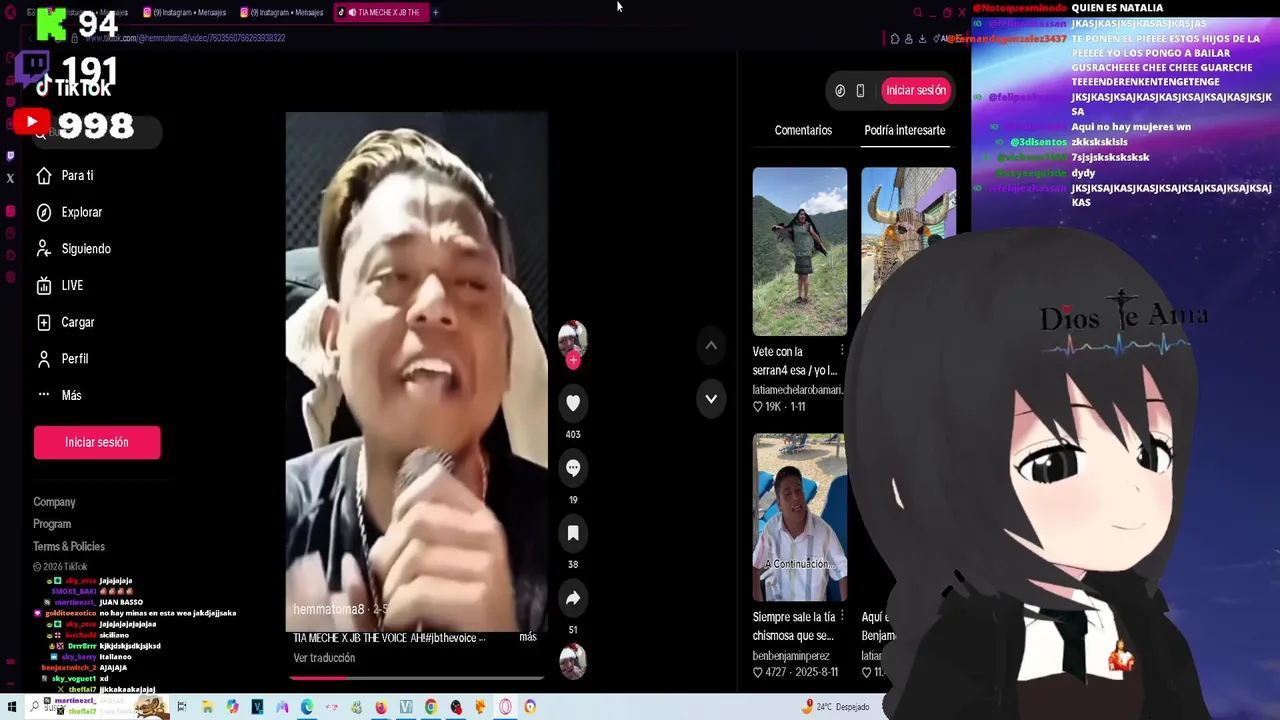
Task: Click the live TV icon beside LIVE
Action: coord(43,286)
